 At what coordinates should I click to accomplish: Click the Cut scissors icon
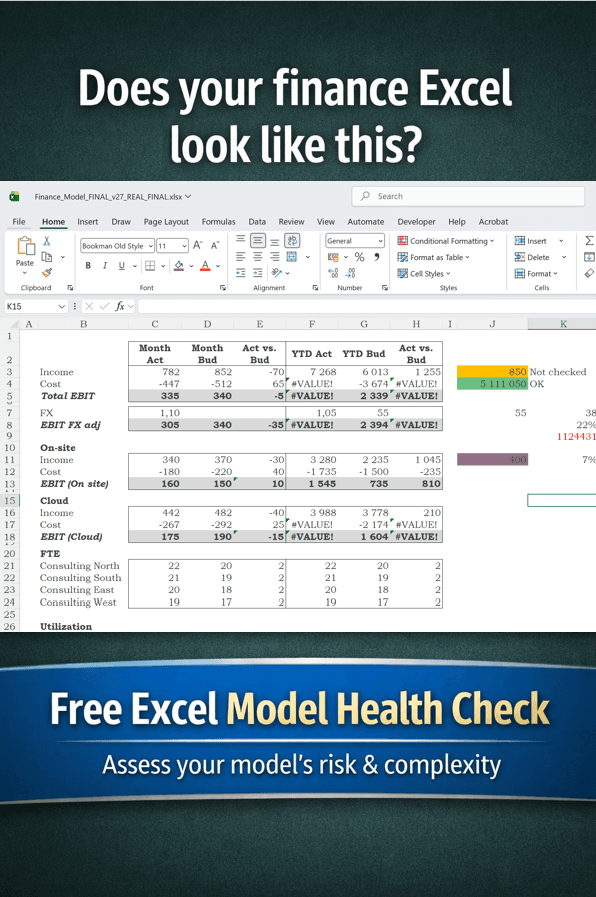pyautogui.click(x=47, y=241)
